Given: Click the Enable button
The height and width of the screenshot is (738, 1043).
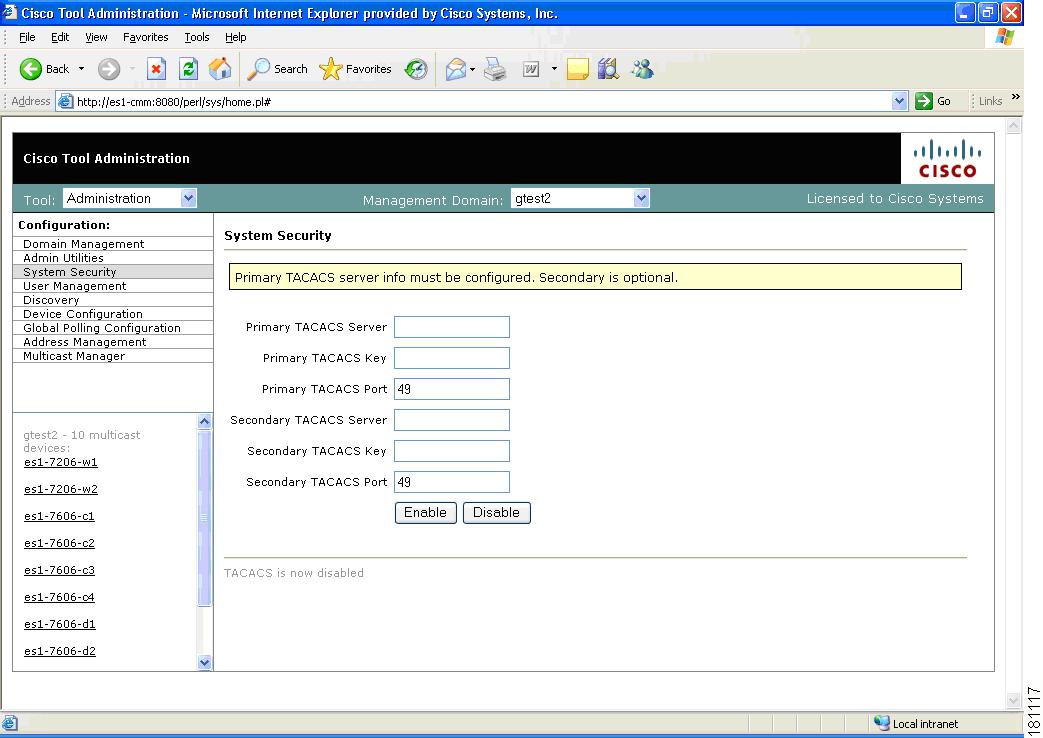Looking at the screenshot, I should click(426, 512).
